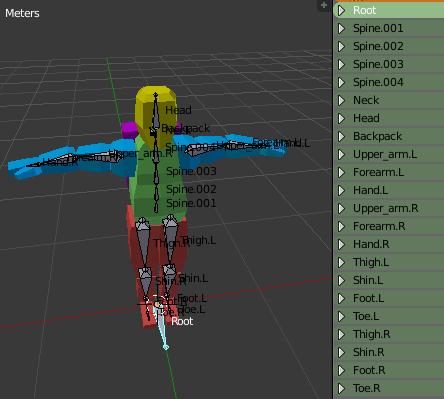
Task: Expand the Root bone group triangle
Action: [x=341, y=10]
